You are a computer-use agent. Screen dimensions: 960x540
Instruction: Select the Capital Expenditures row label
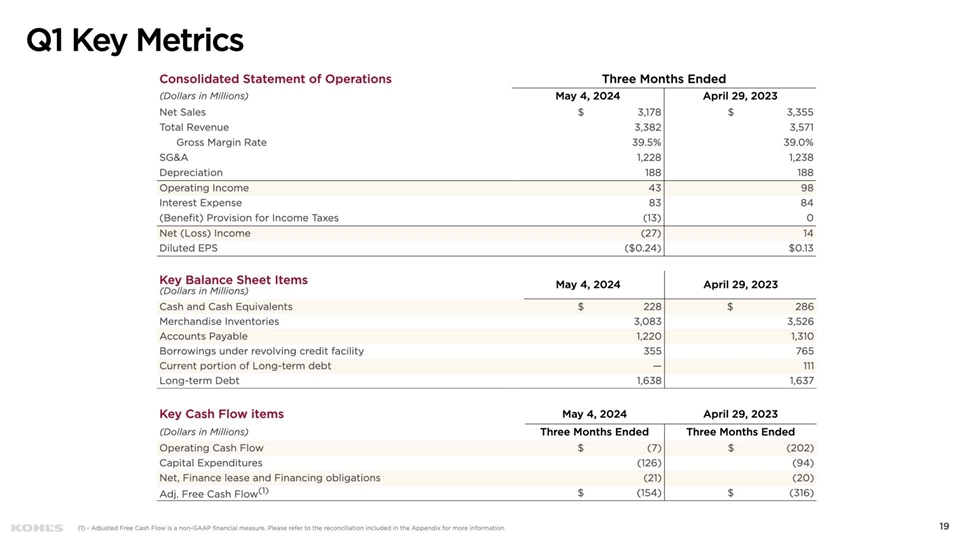tap(210, 463)
